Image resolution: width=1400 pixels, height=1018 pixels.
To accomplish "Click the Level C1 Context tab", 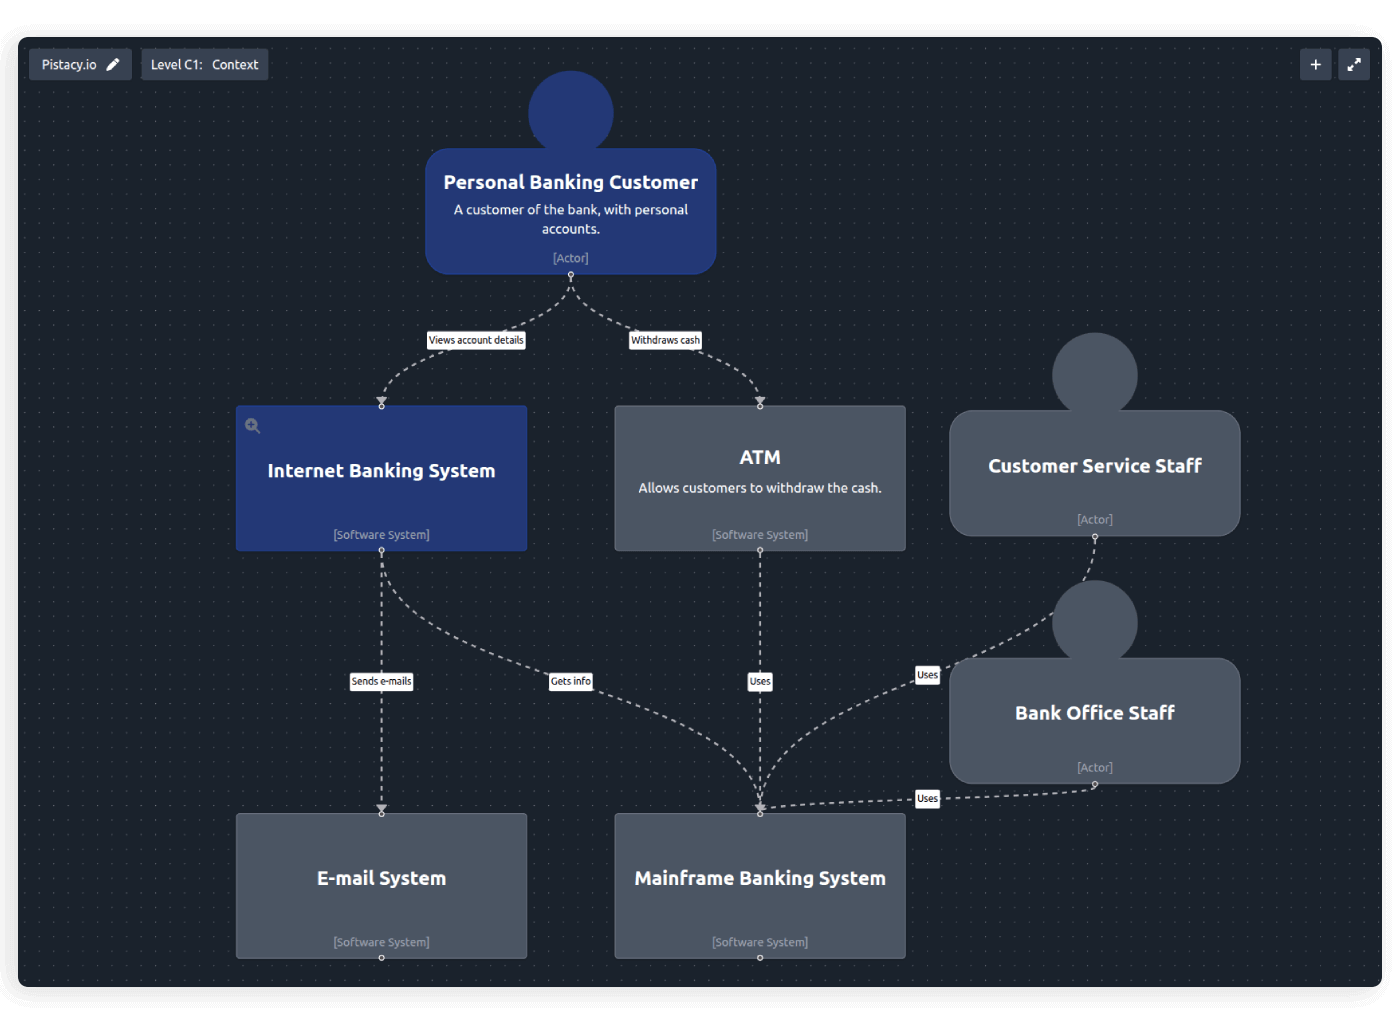I will click(204, 63).
